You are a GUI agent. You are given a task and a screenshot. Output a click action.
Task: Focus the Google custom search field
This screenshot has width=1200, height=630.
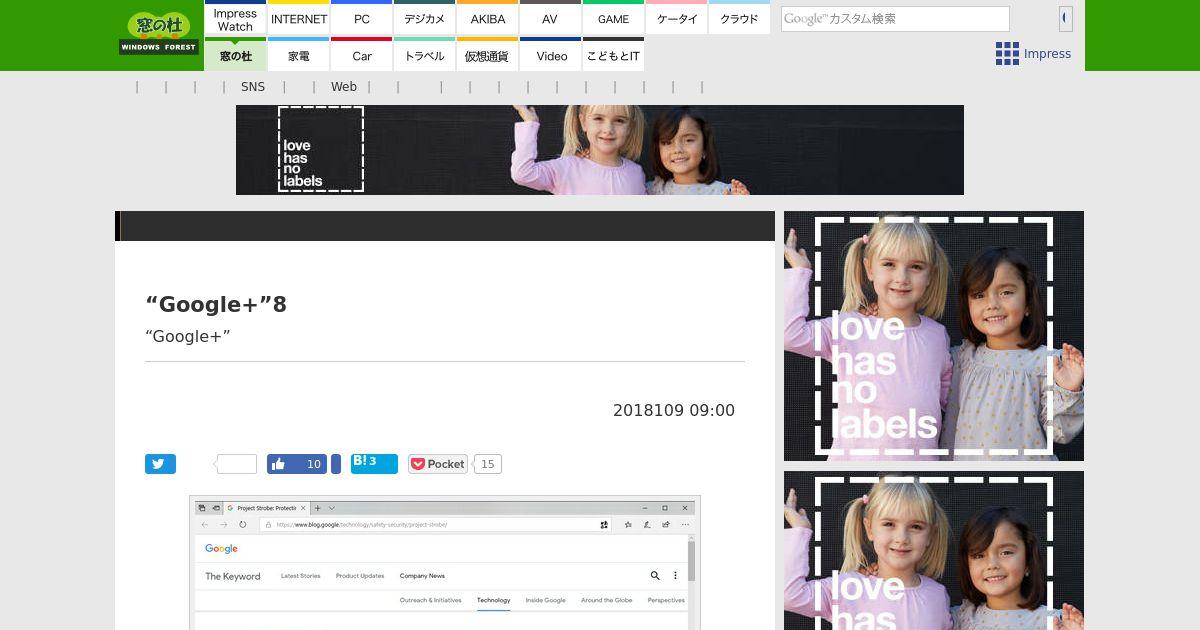click(895, 19)
